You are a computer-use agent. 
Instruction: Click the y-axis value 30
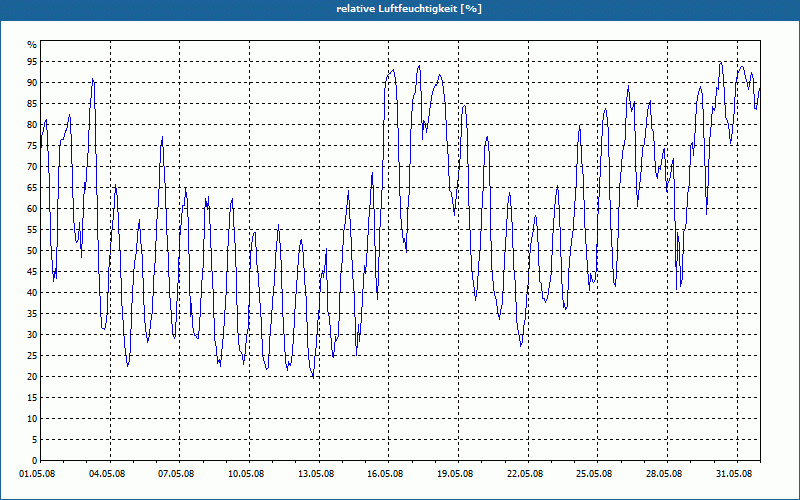32,335
